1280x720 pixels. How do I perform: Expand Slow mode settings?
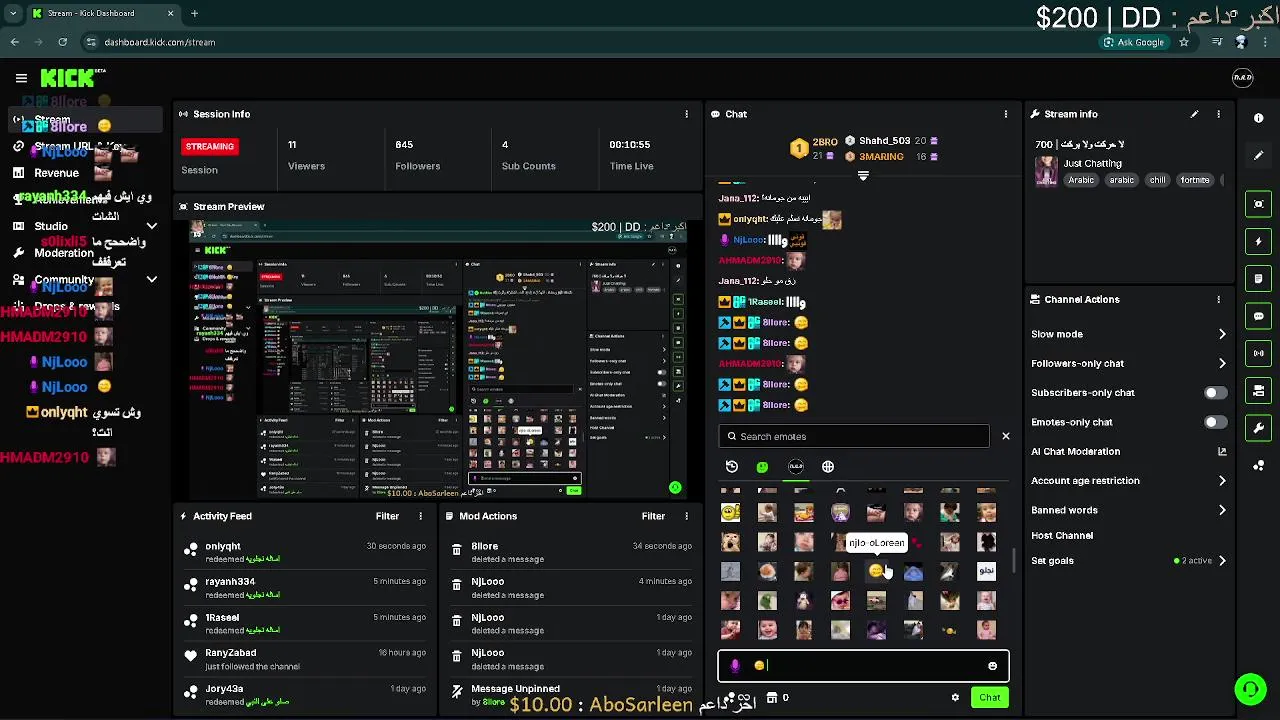1129,334
